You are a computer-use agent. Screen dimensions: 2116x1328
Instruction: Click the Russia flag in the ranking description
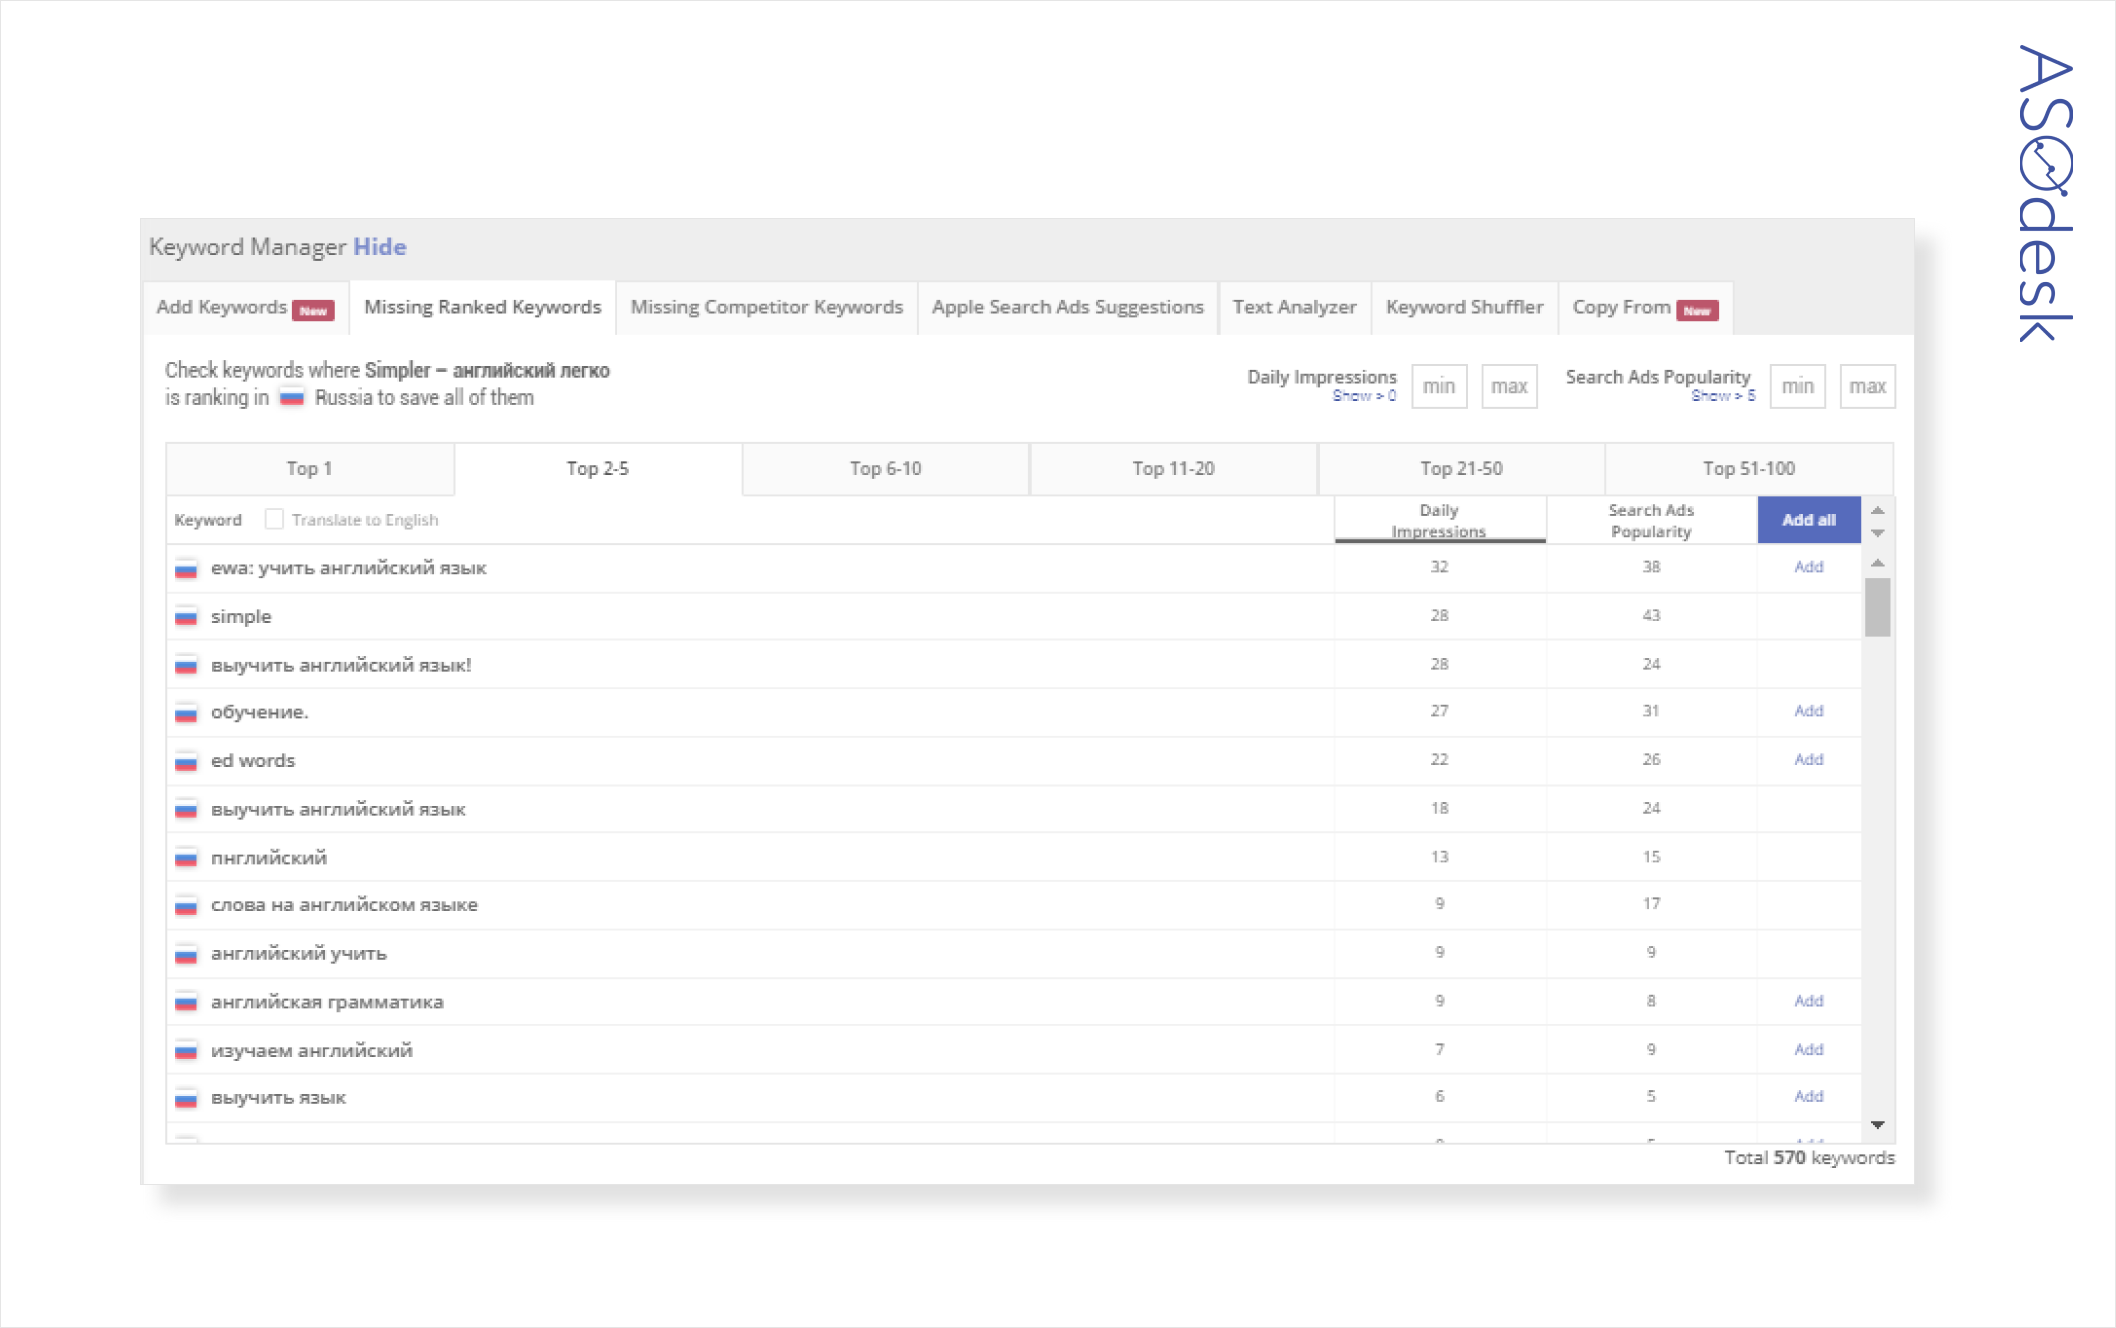point(291,398)
